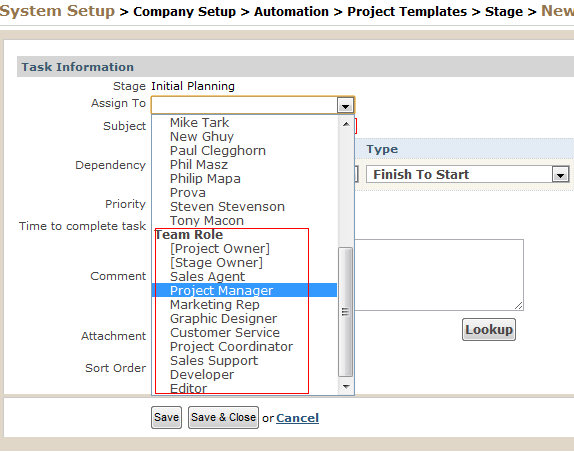This screenshot has width=574, height=452.
Task: Click the Save & Close button
Action: 223,417
